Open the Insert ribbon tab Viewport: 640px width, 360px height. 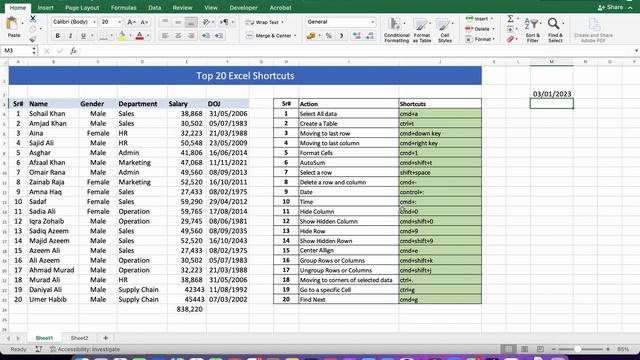click(x=45, y=8)
